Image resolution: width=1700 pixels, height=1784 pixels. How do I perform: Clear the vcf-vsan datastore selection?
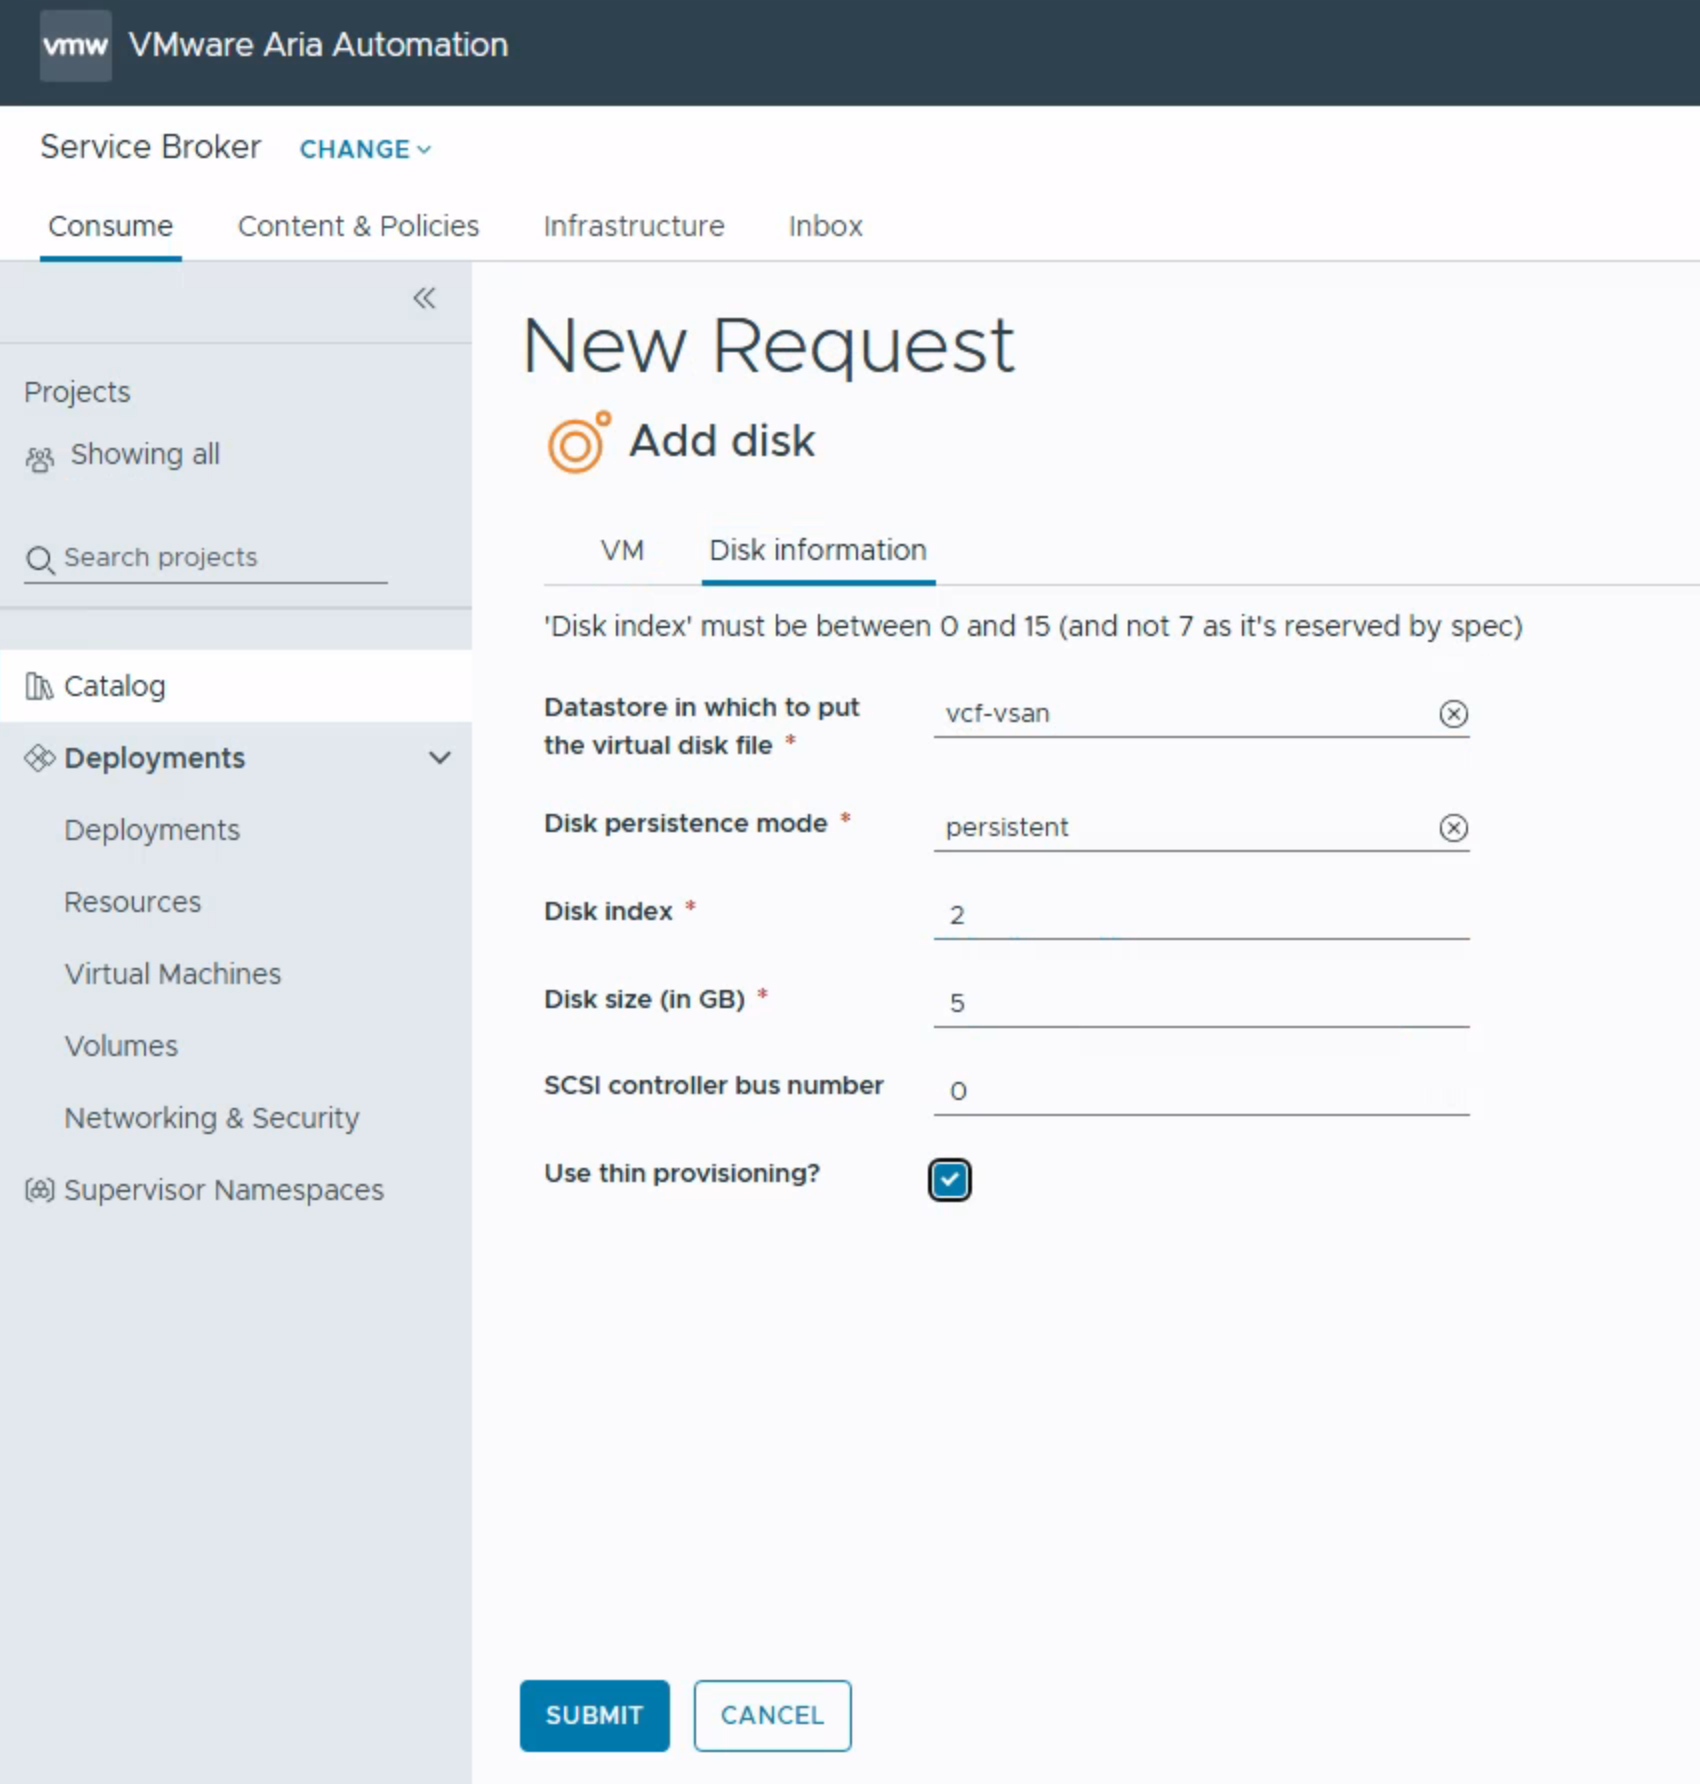pos(1453,713)
